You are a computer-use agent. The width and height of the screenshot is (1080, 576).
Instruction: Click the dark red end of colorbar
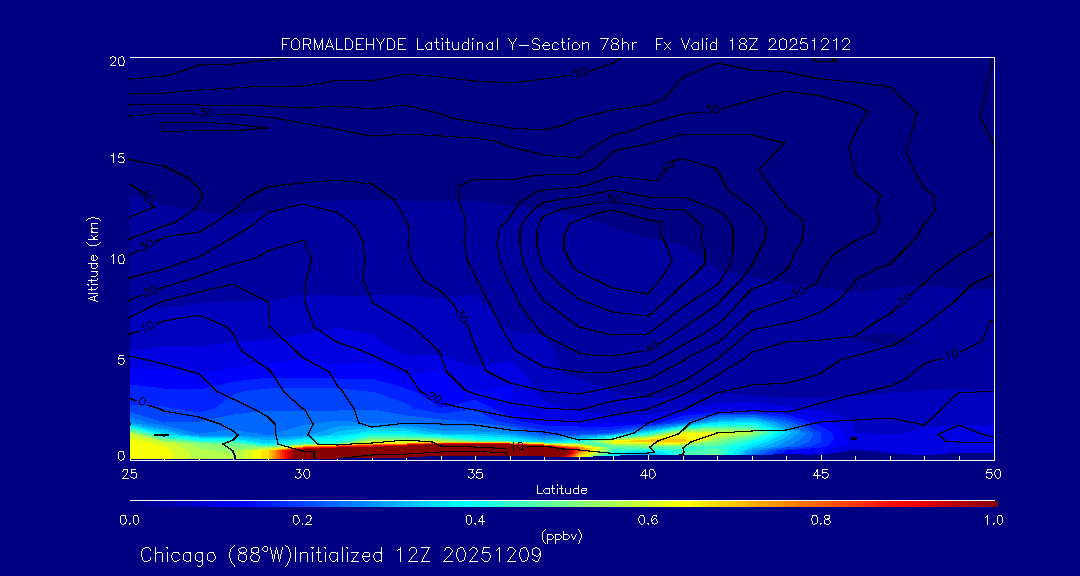click(x=985, y=503)
